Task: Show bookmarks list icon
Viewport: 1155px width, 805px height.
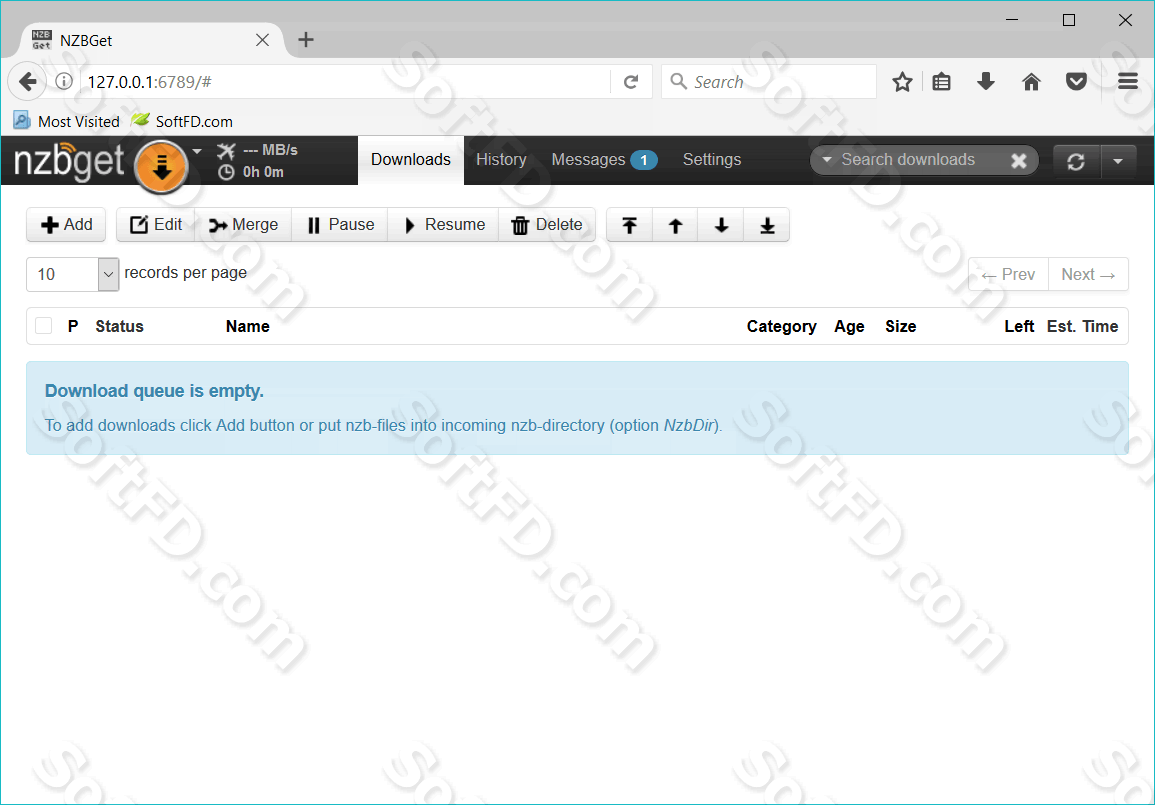Action: coord(941,82)
